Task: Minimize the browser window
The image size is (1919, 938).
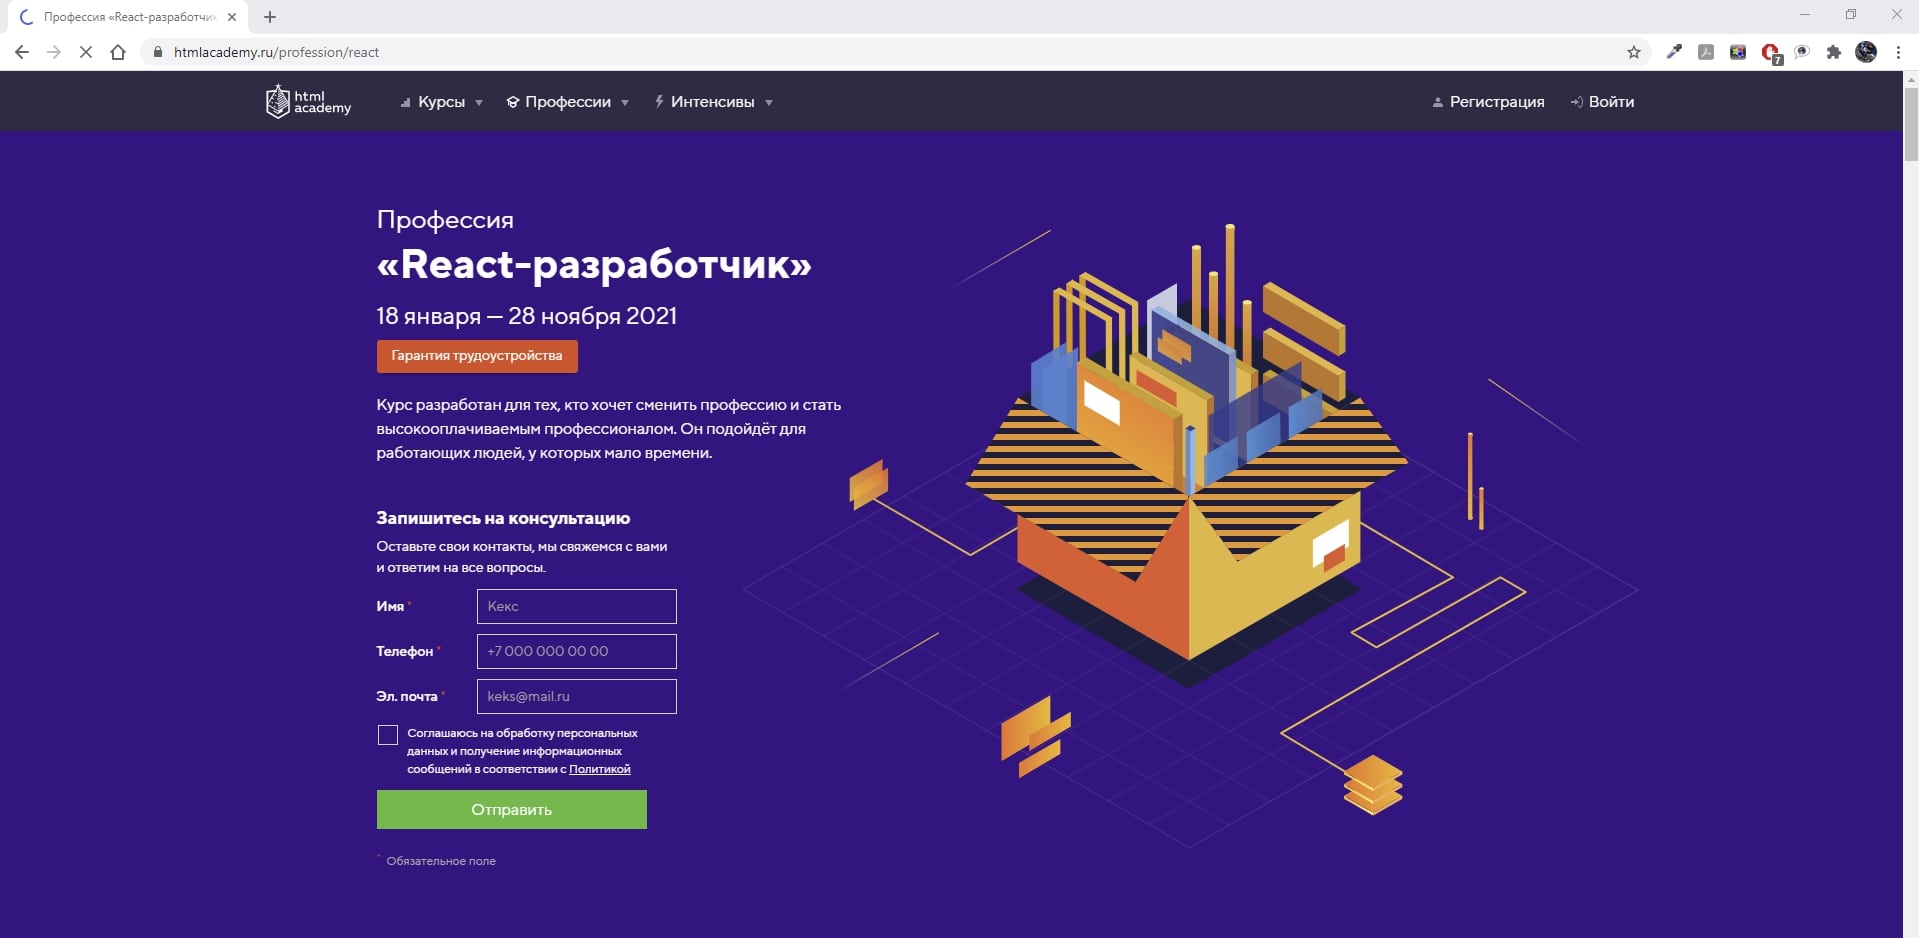Action: (1805, 14)
